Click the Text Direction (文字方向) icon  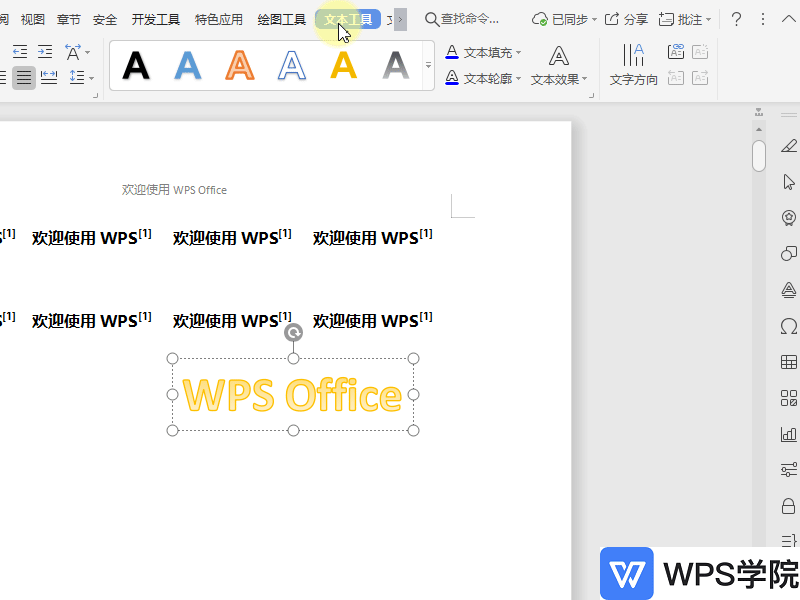pyautogui.click(x=633, y=66)
